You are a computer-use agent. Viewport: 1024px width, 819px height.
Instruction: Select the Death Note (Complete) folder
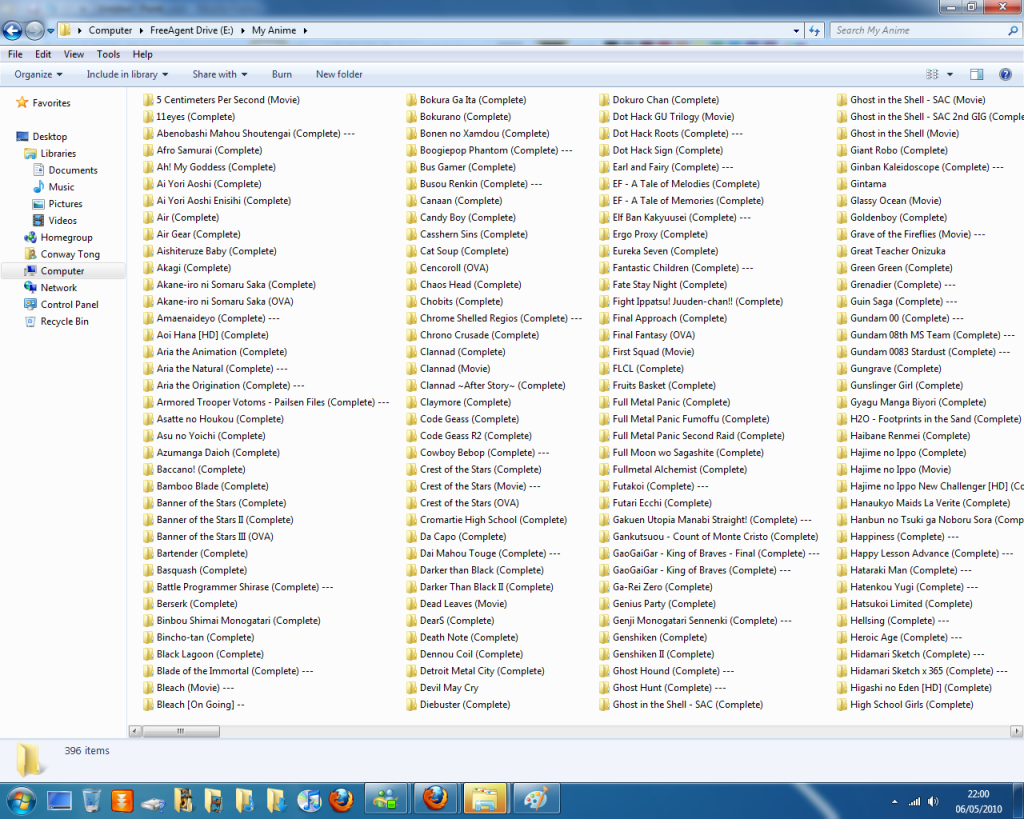coord(462,637)
